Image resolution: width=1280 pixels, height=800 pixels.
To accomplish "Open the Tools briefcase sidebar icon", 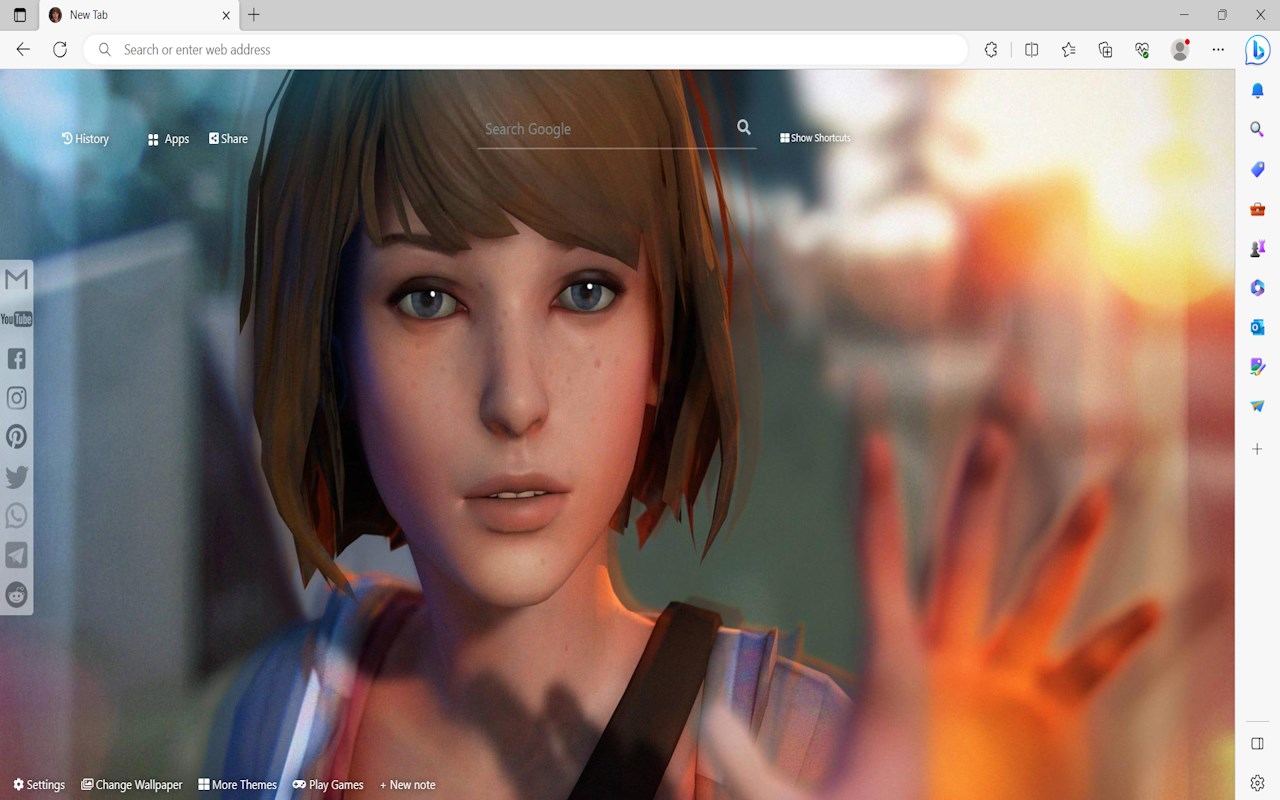I will [1258, 209].
